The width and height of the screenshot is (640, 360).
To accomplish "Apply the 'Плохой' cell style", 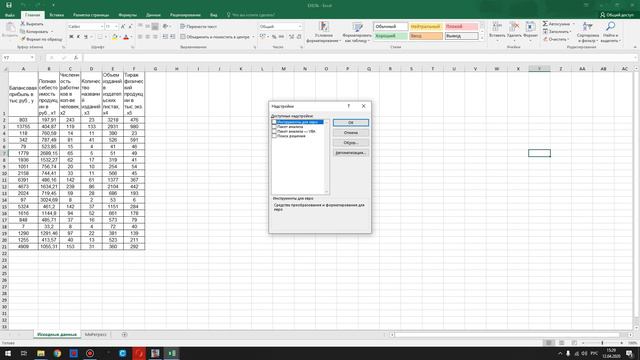I will point(461,27).
